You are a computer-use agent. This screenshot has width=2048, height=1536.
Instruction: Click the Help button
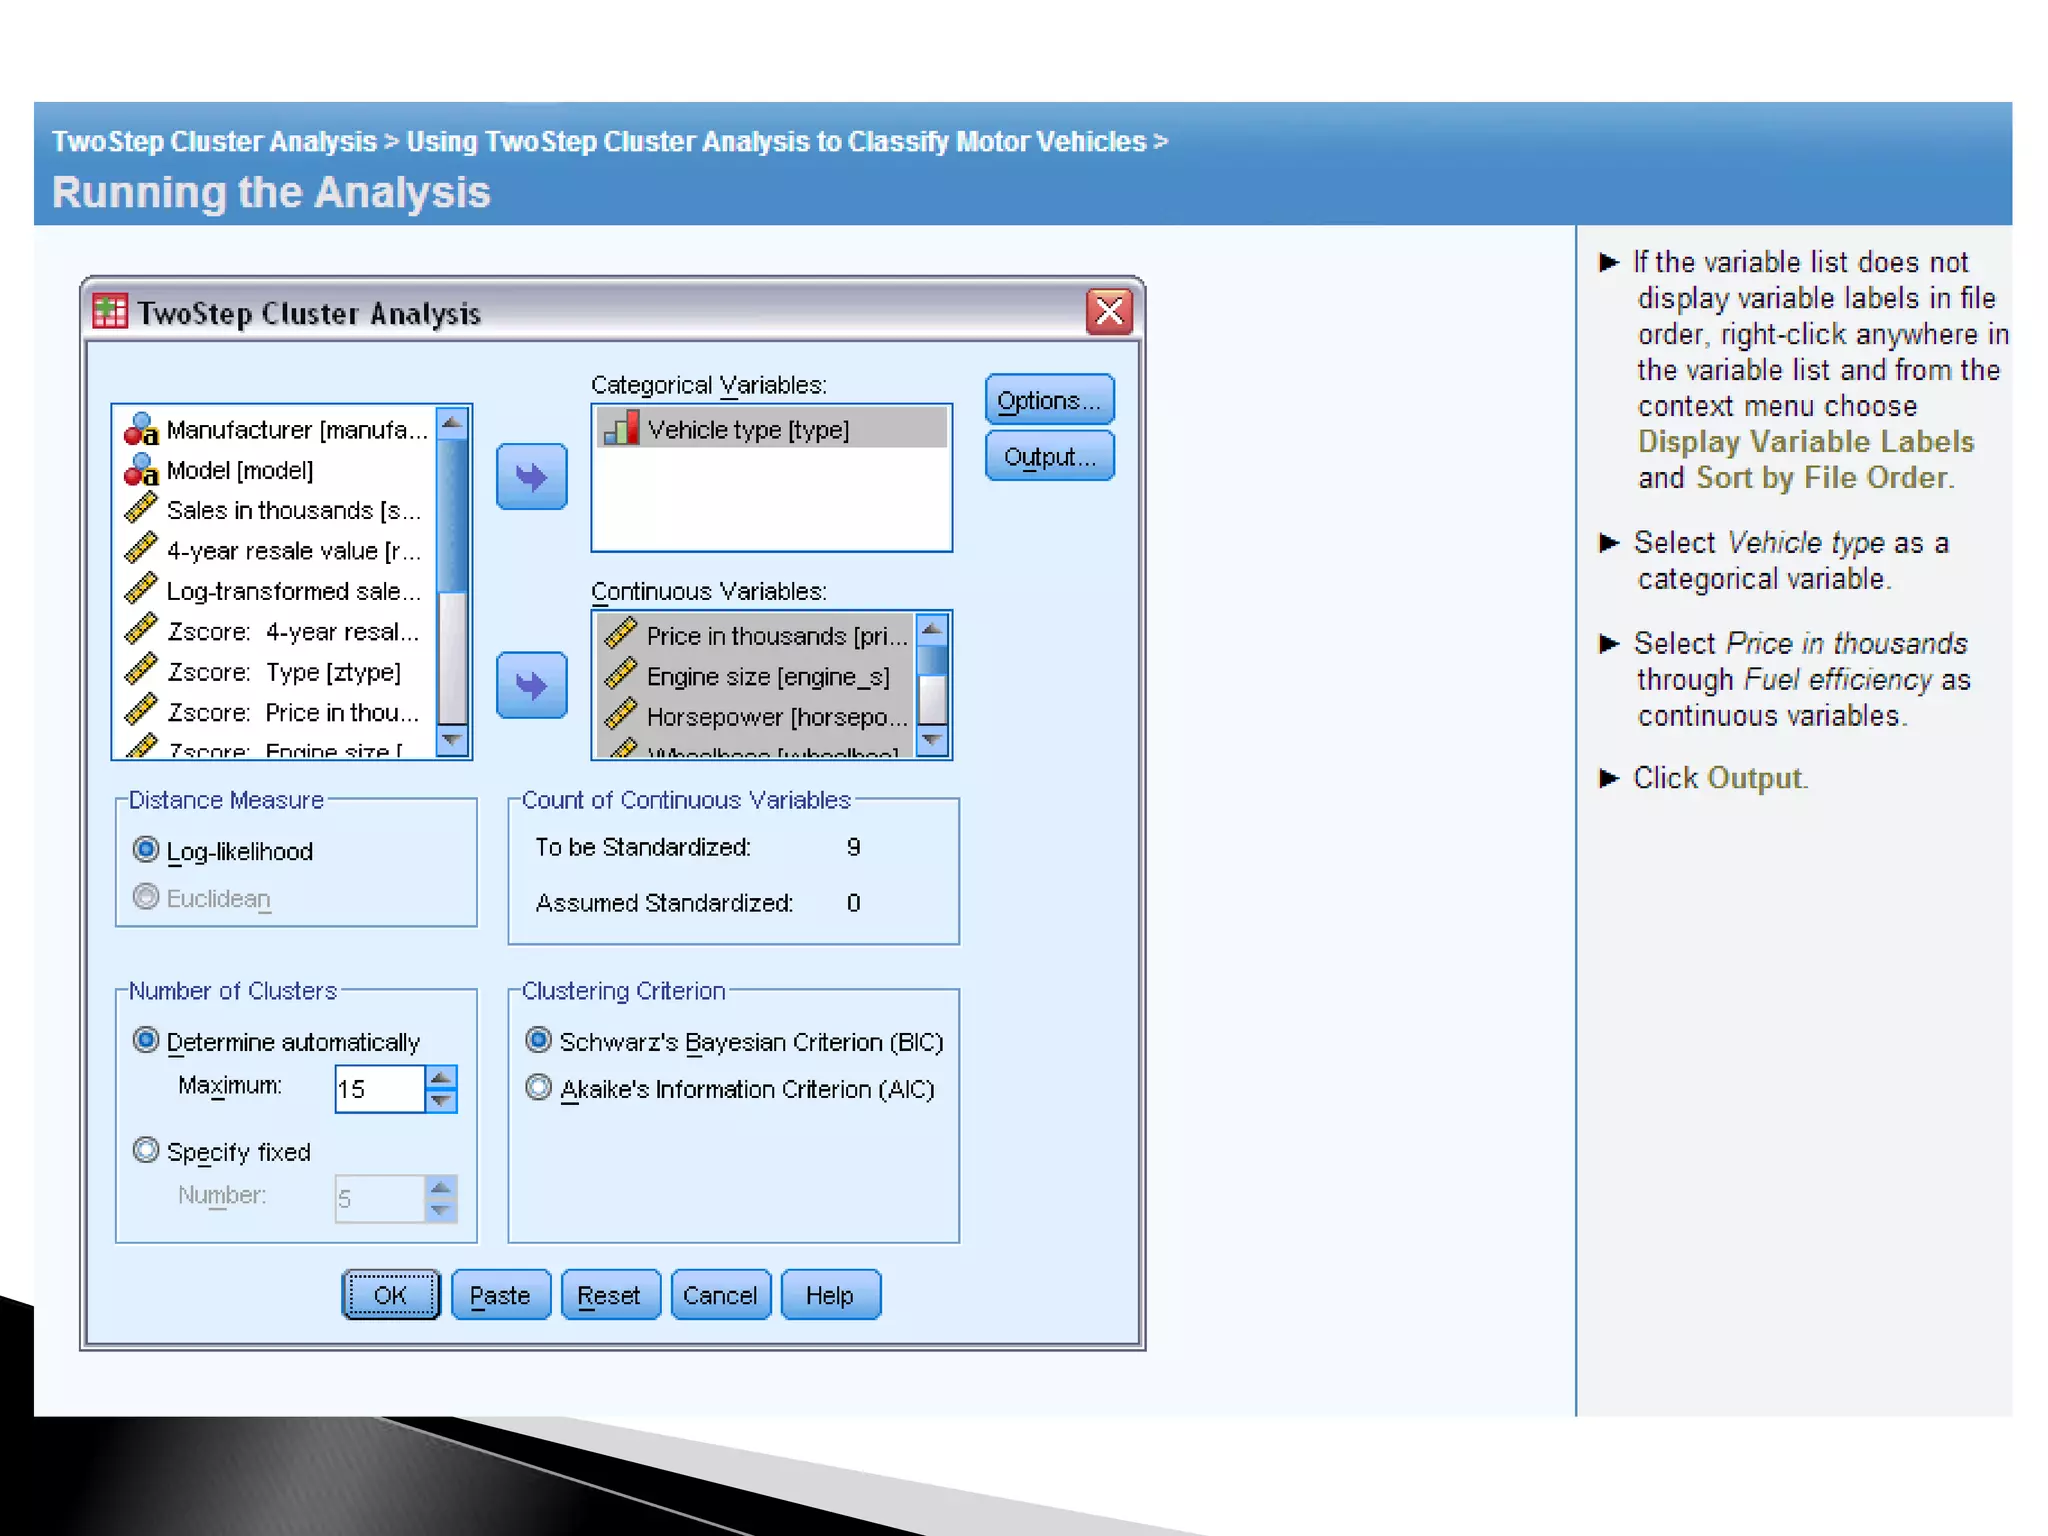tap(830, 1296)
